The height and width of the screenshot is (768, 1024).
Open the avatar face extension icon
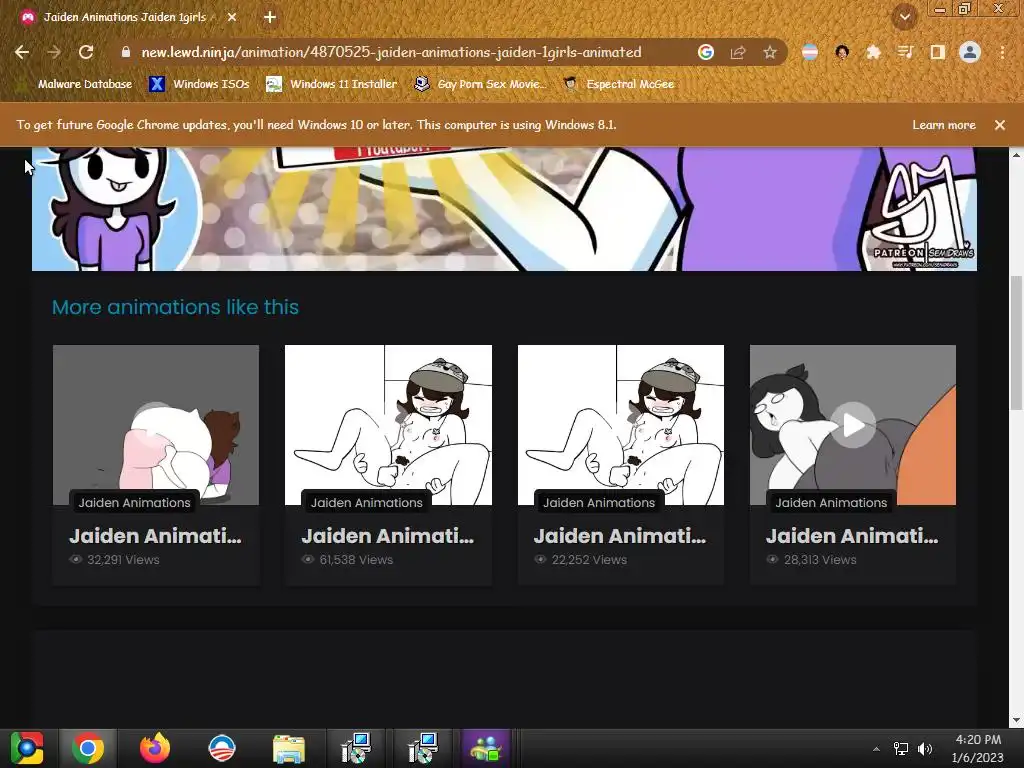click(x=842, y=52)
